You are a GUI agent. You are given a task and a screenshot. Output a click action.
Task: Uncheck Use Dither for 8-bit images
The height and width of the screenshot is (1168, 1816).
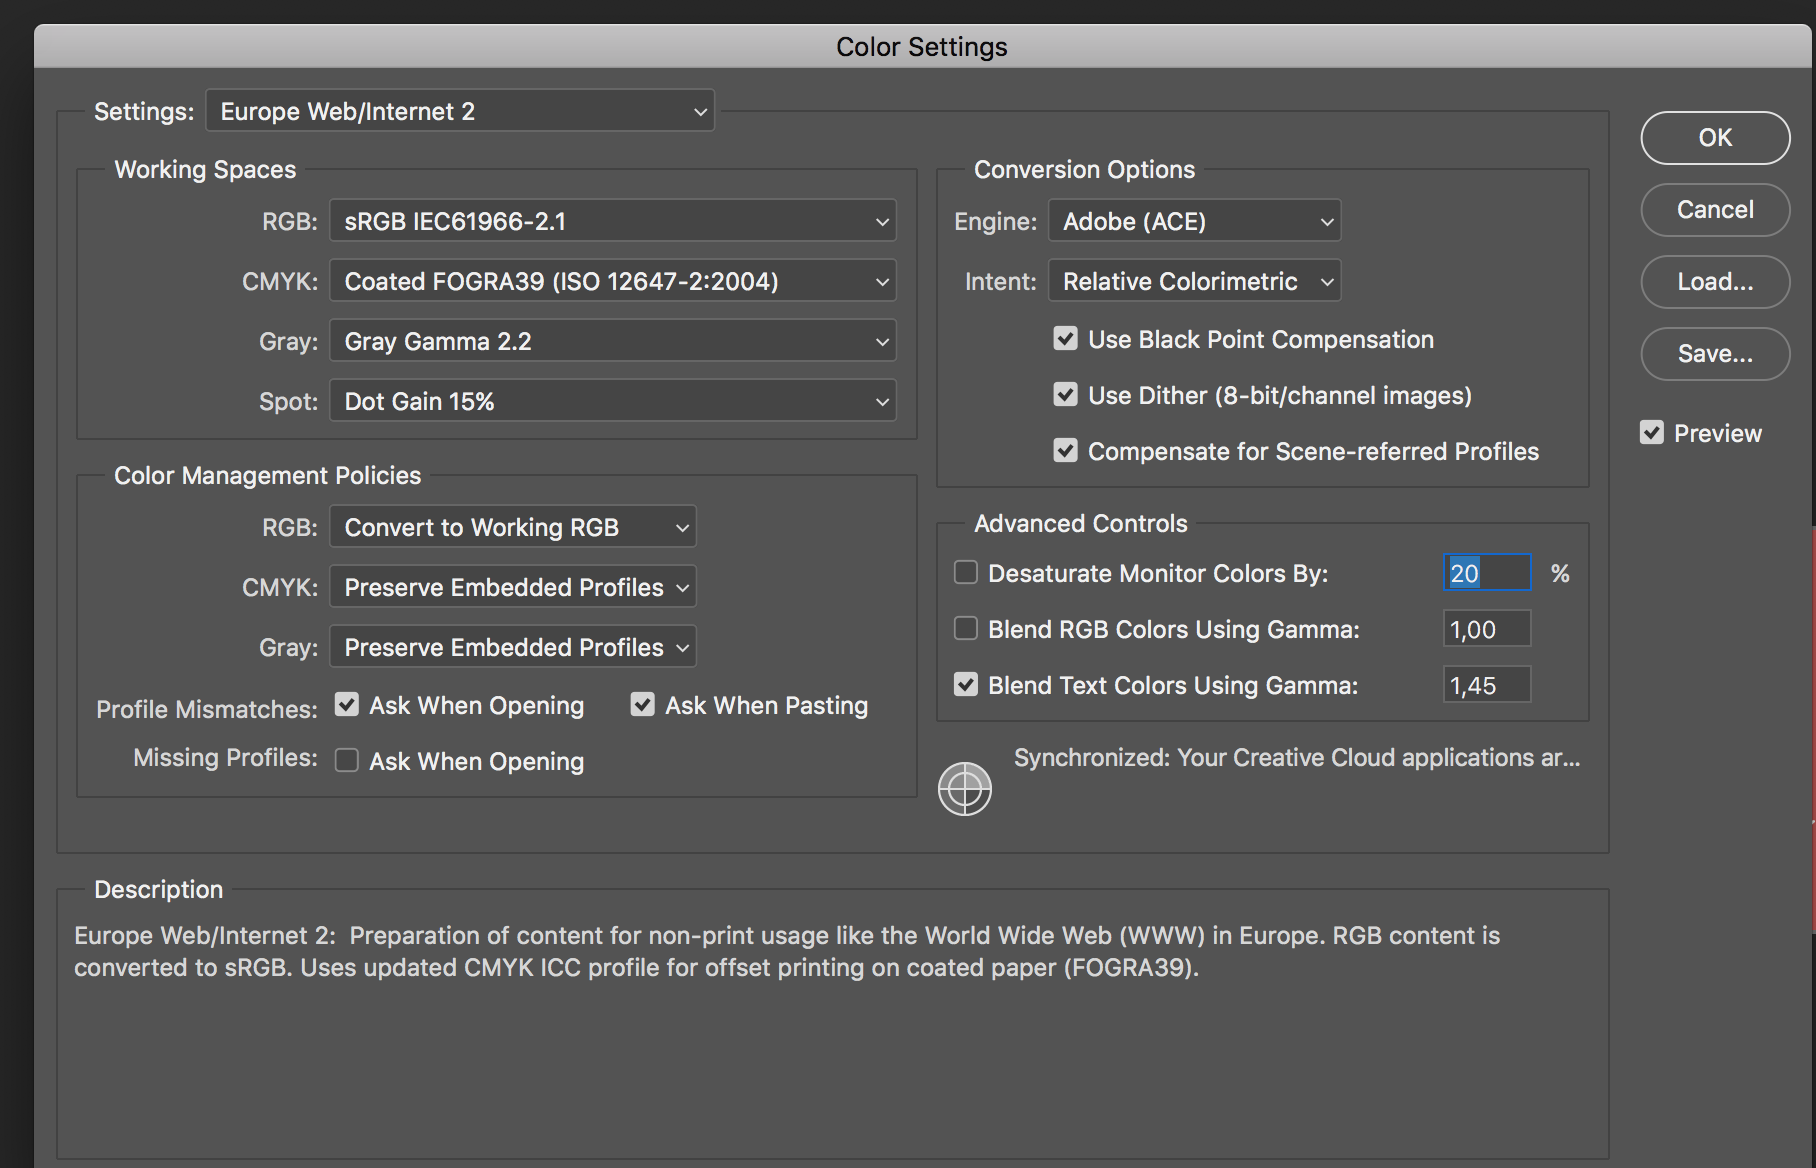pos(1065,394)
